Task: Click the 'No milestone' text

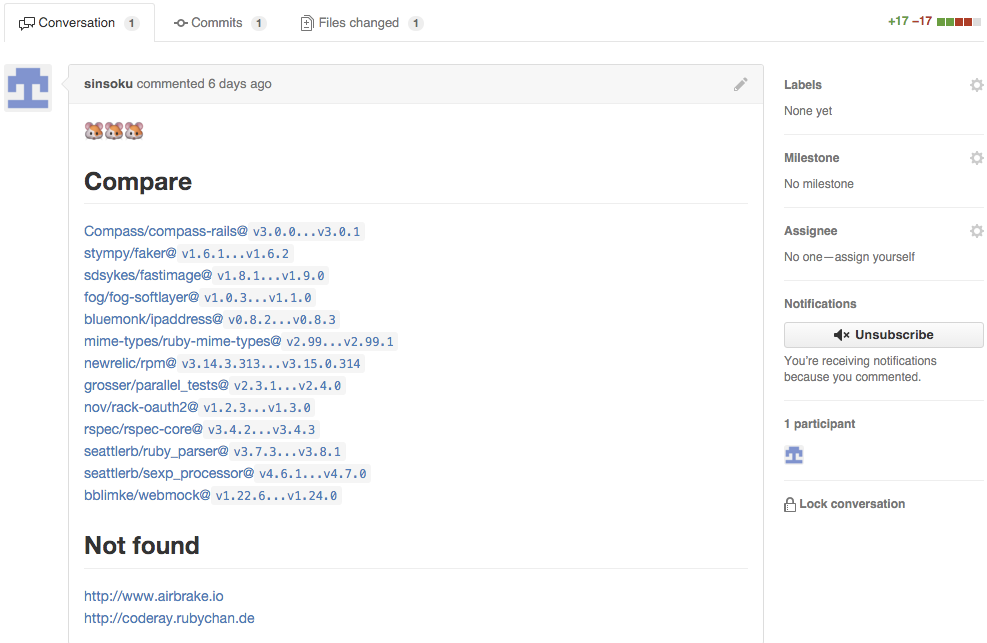Action: [819, 184]
